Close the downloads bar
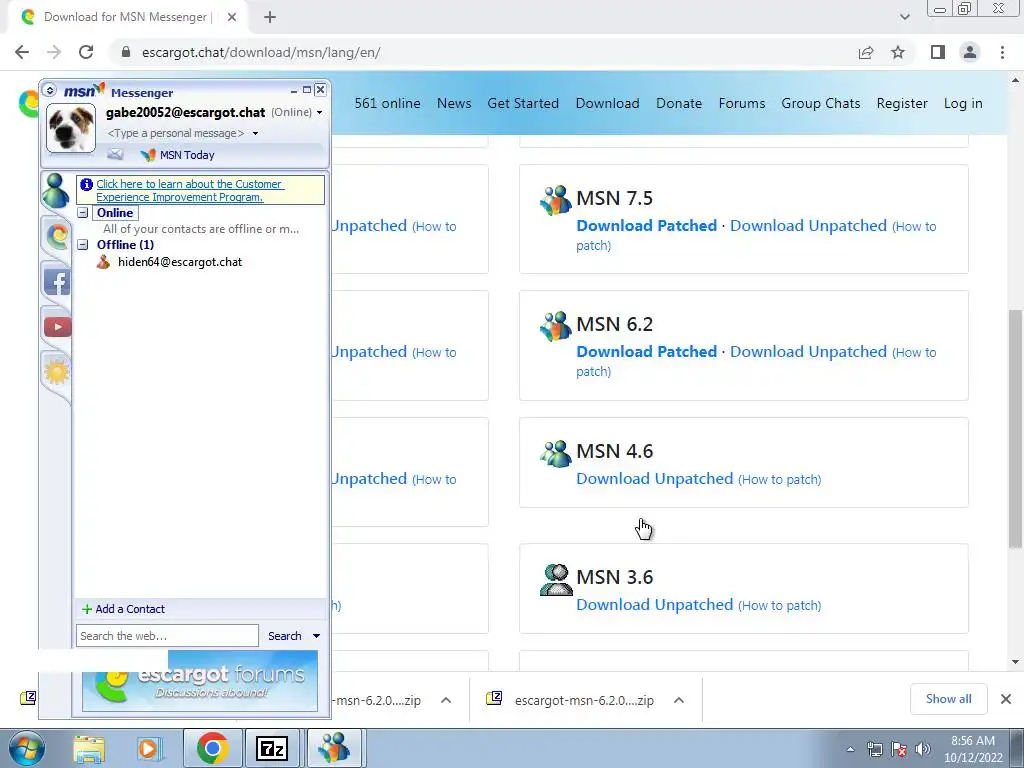This screenshot has width=1024, height=768. tap(1006, 699)
